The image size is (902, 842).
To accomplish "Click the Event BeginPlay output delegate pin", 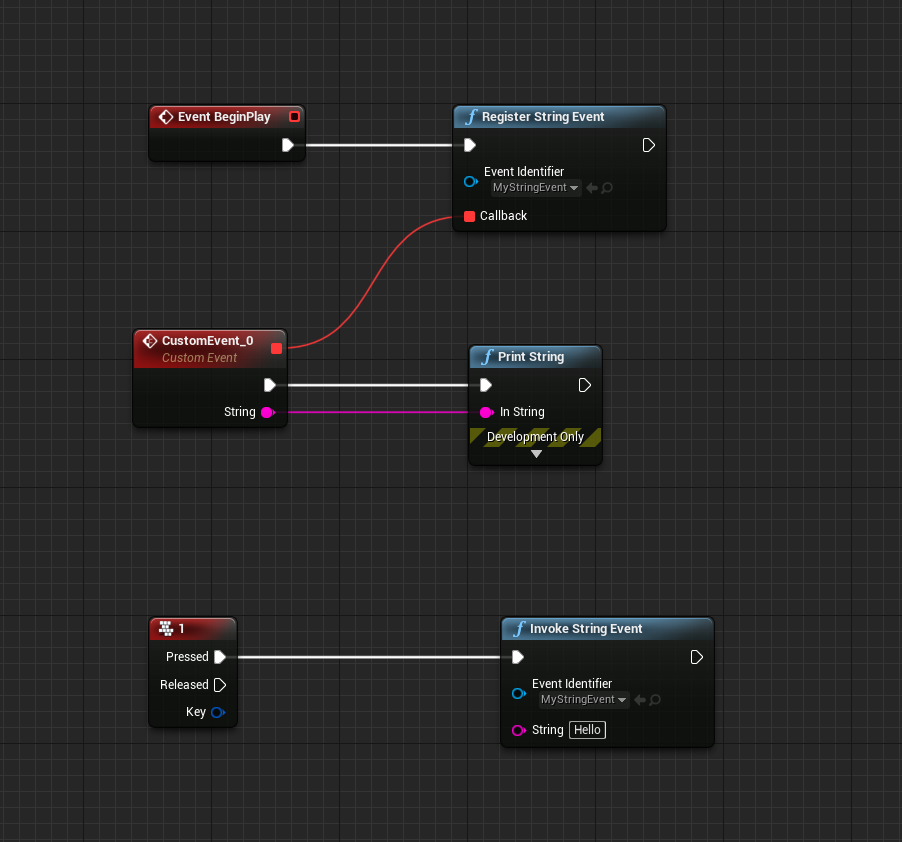I will coord(294,117).
